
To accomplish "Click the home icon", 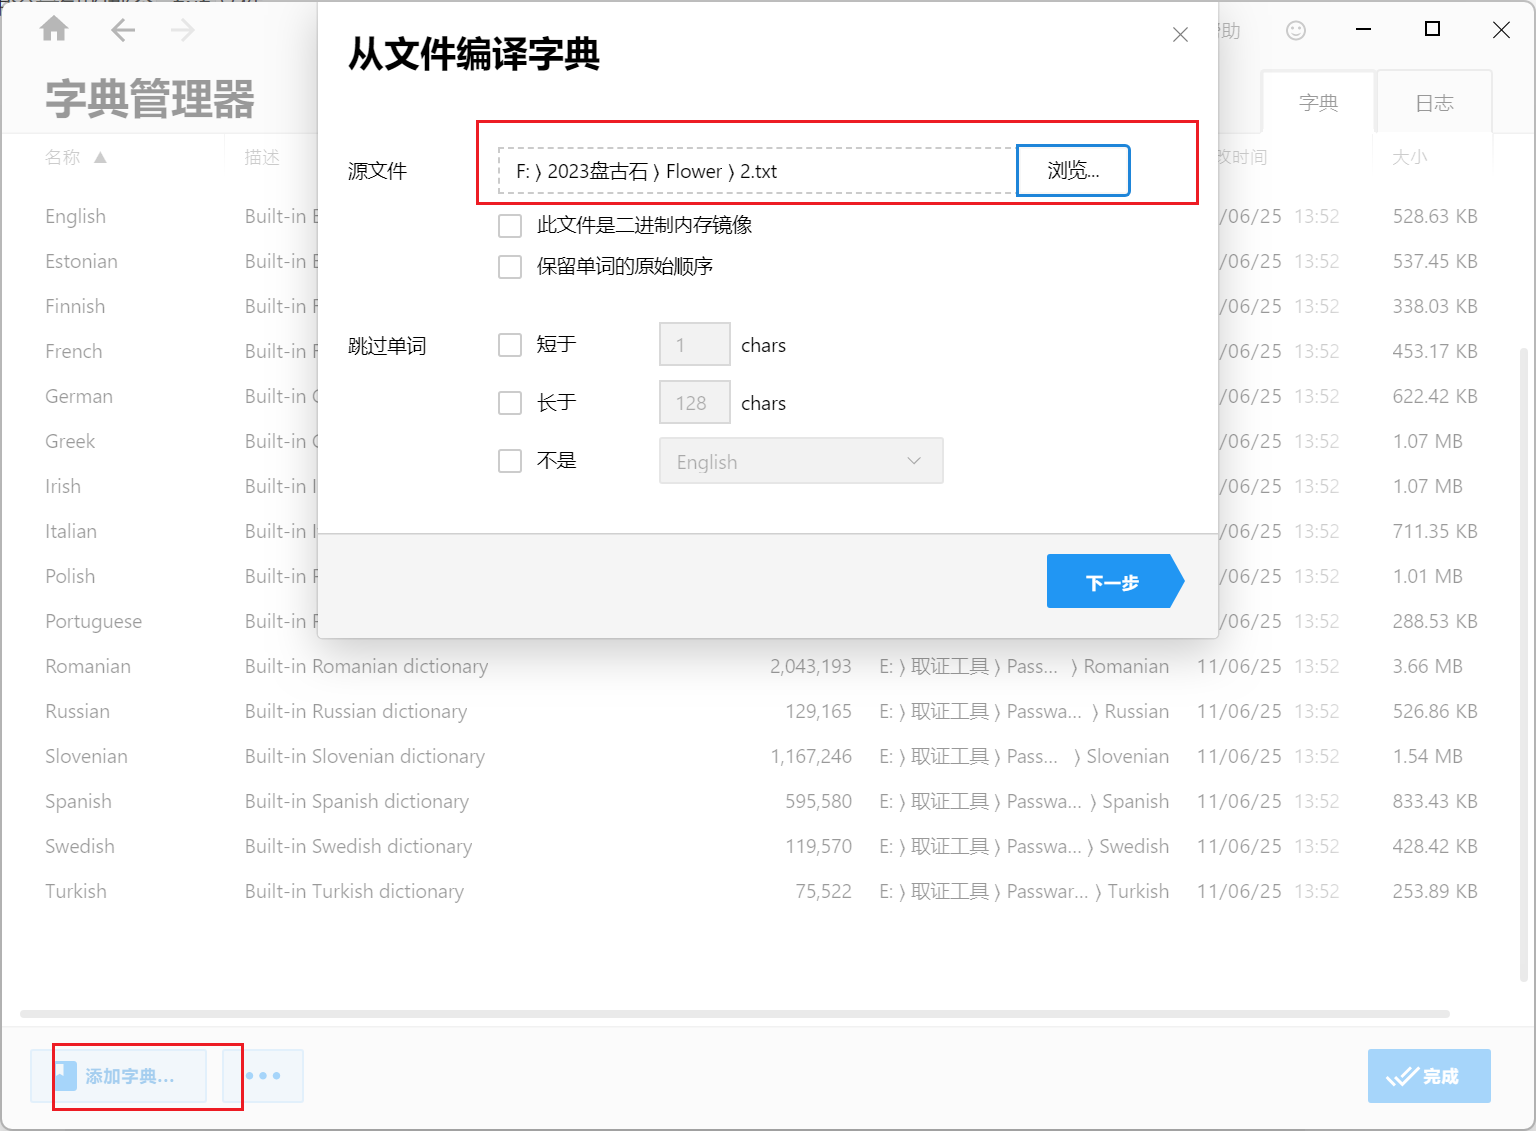I will [x=54, y=30].
